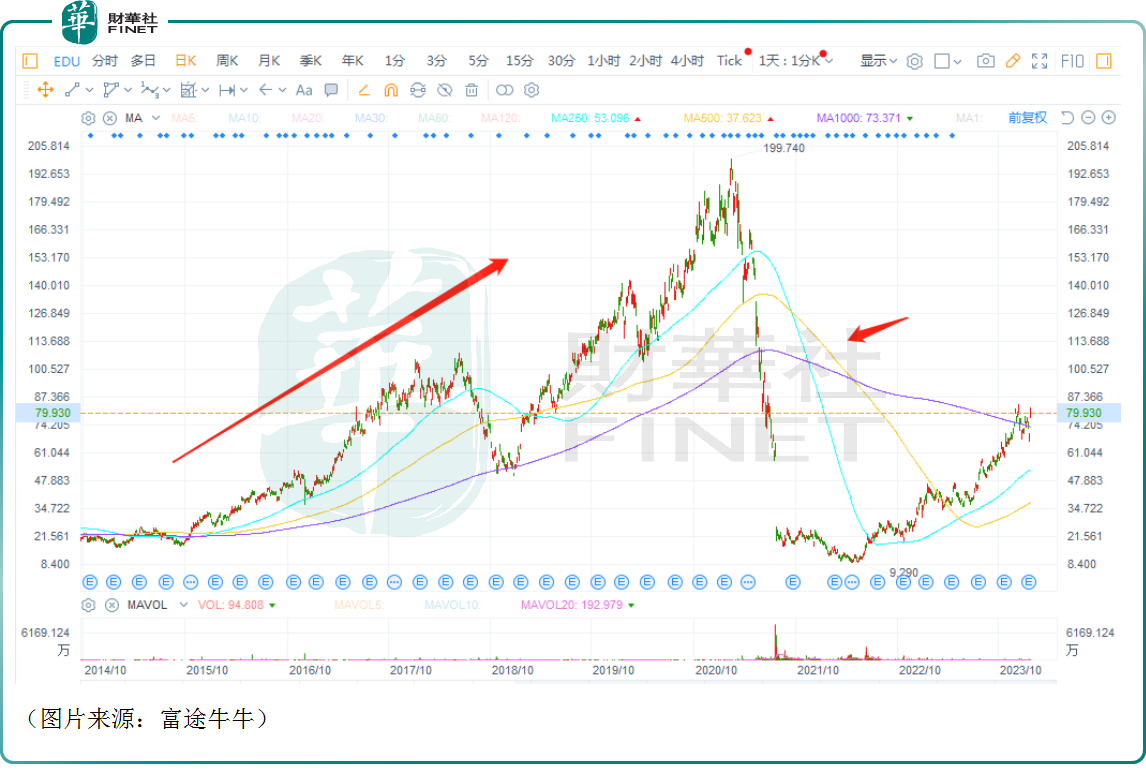
Task: Select the arrow annotation tool
Action: click(265, 90)
